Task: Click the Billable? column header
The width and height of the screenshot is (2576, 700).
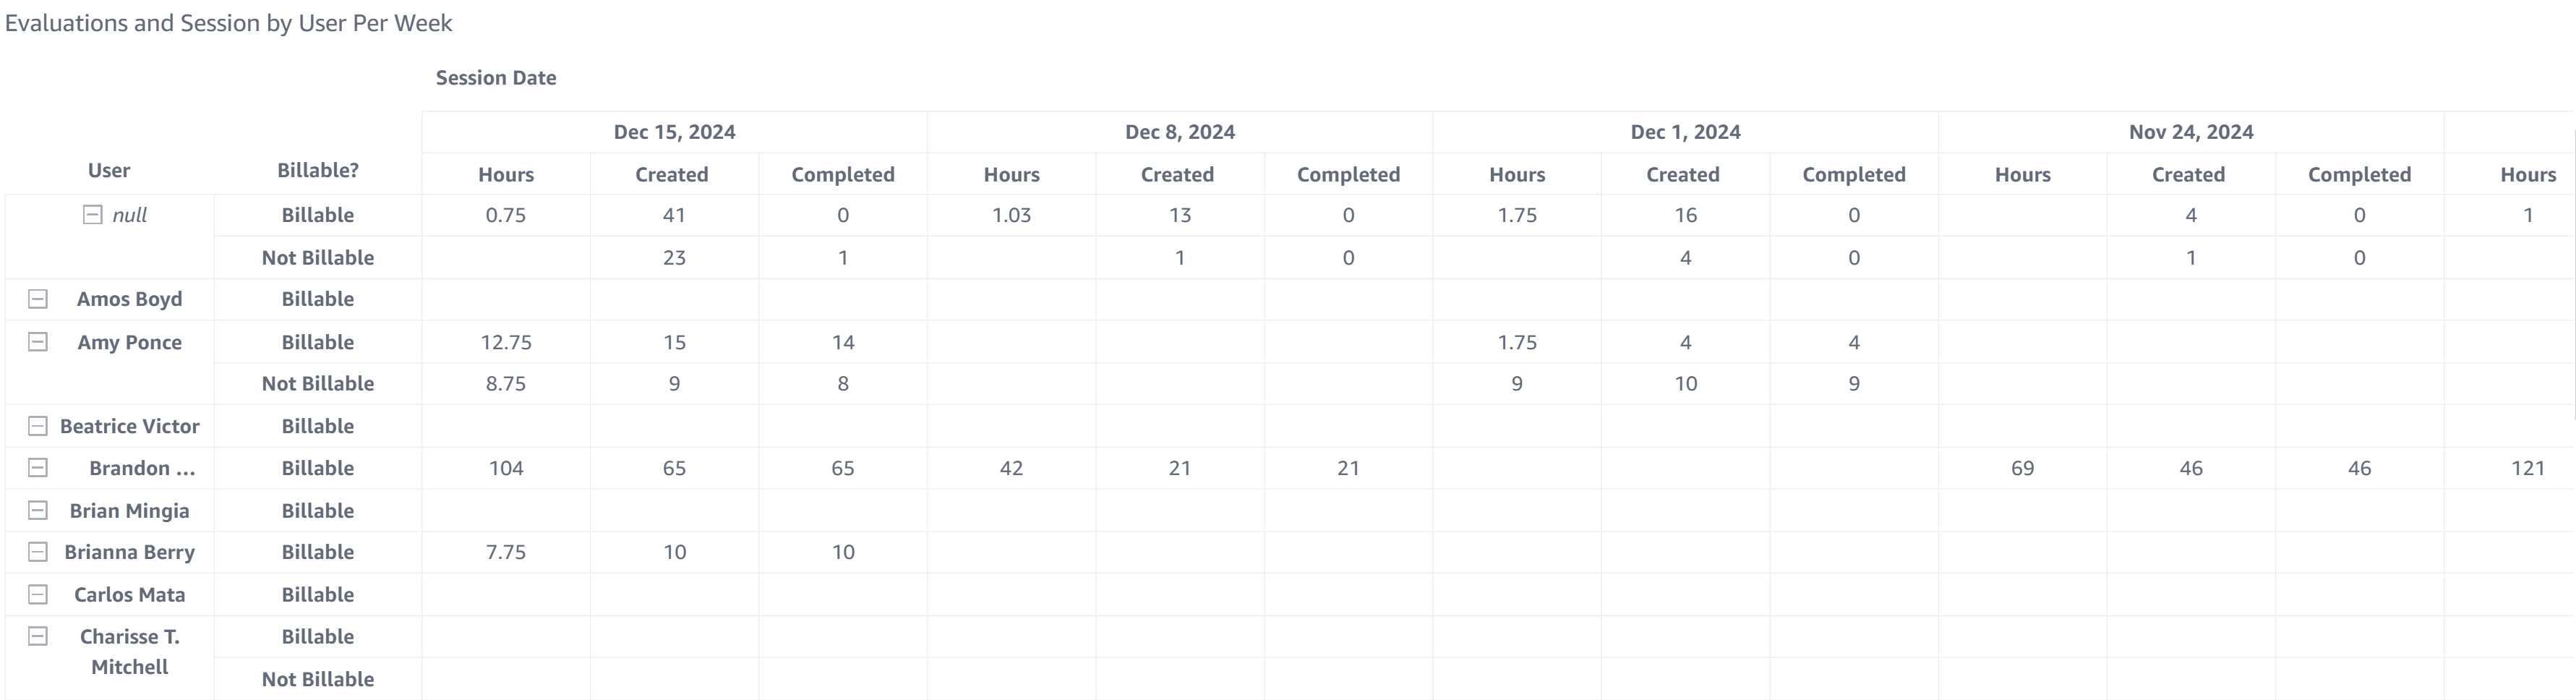Action: [317, 171]
